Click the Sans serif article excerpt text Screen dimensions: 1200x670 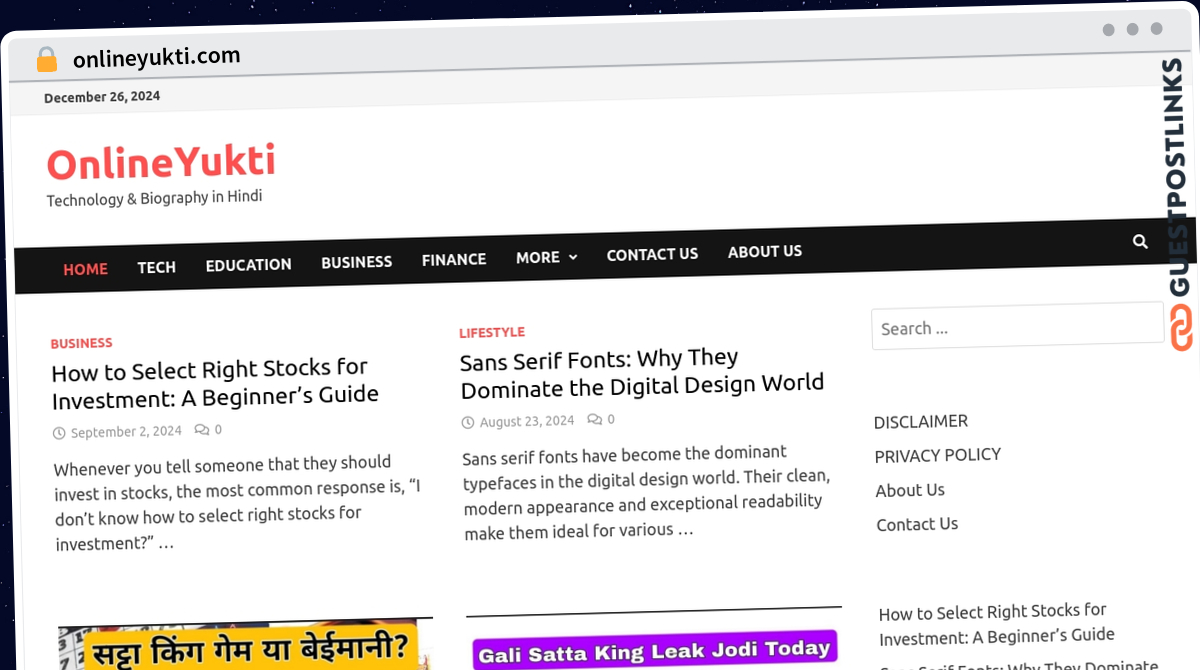(x=646, y=491)
